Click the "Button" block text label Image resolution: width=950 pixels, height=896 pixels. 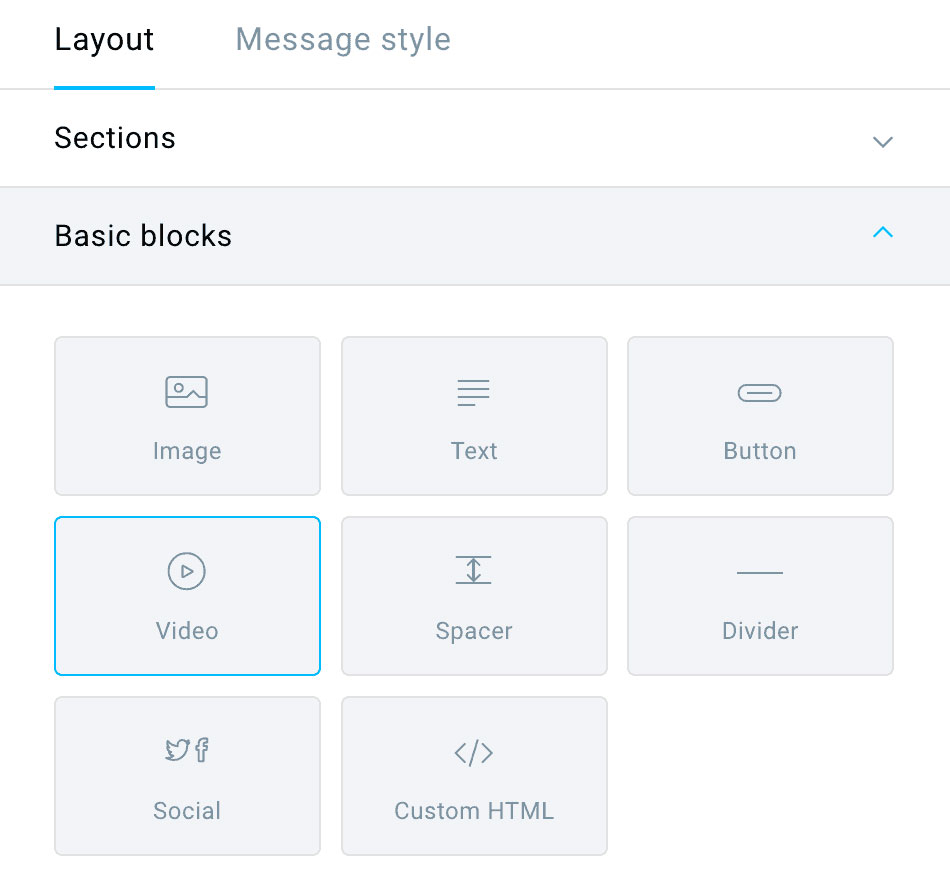(760, 451)
